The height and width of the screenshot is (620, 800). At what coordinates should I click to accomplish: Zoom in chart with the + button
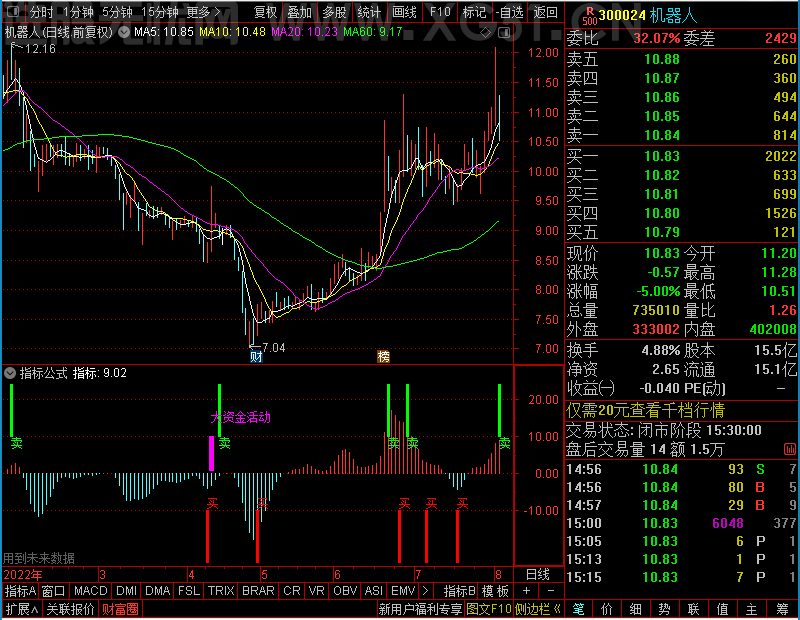tap(527, 591)
